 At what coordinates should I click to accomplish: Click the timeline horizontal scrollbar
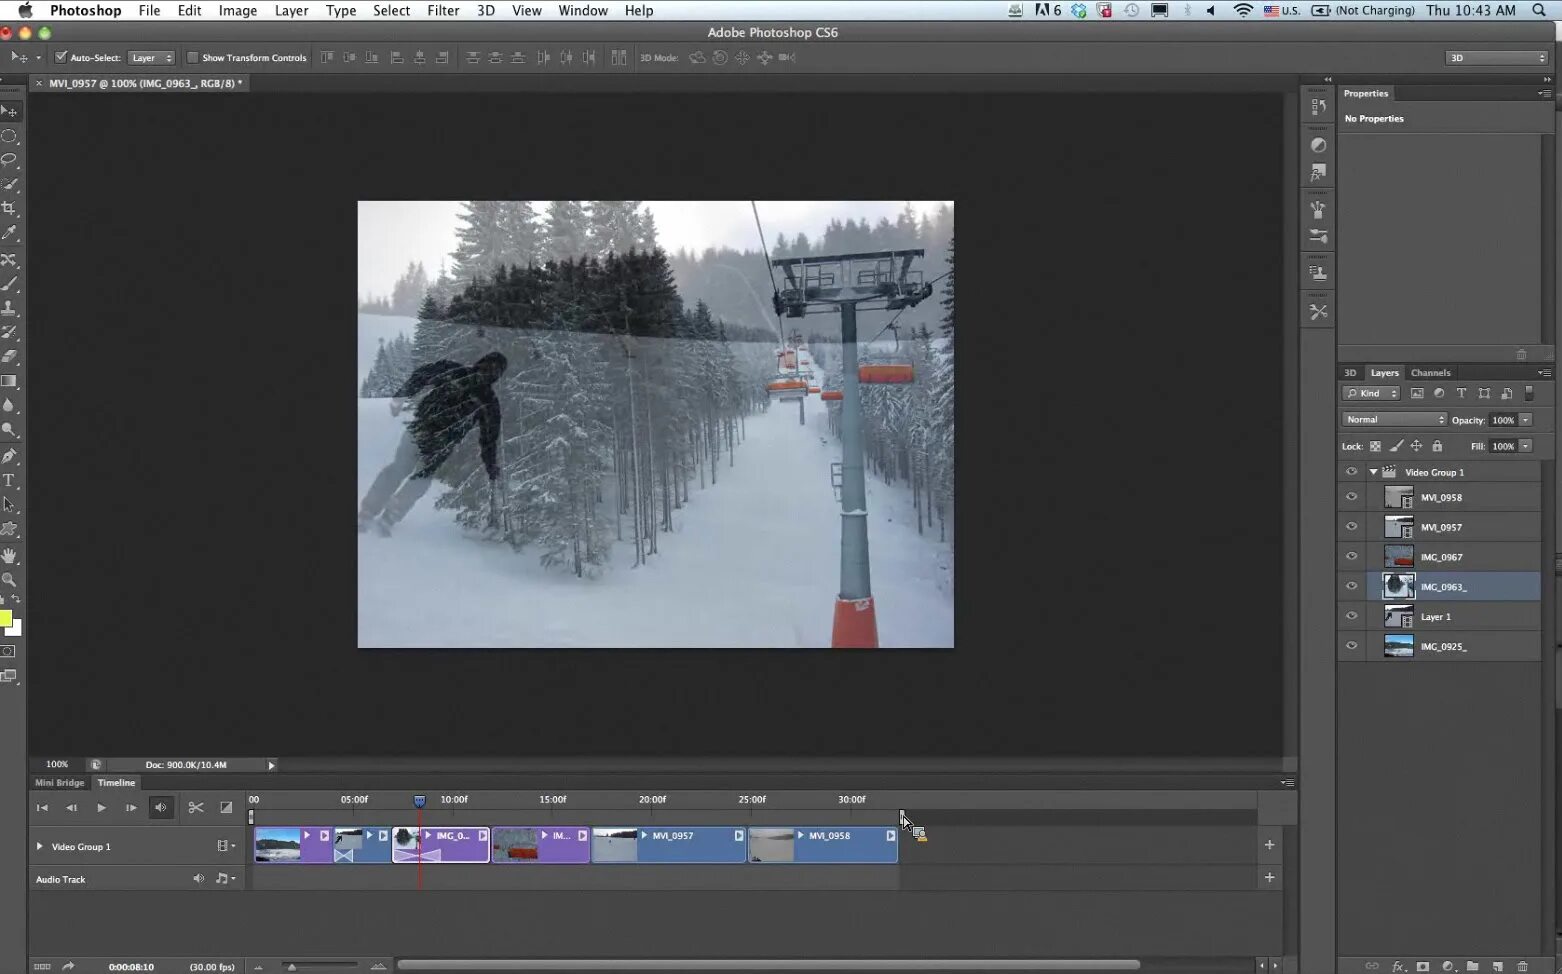pos(768,965)
